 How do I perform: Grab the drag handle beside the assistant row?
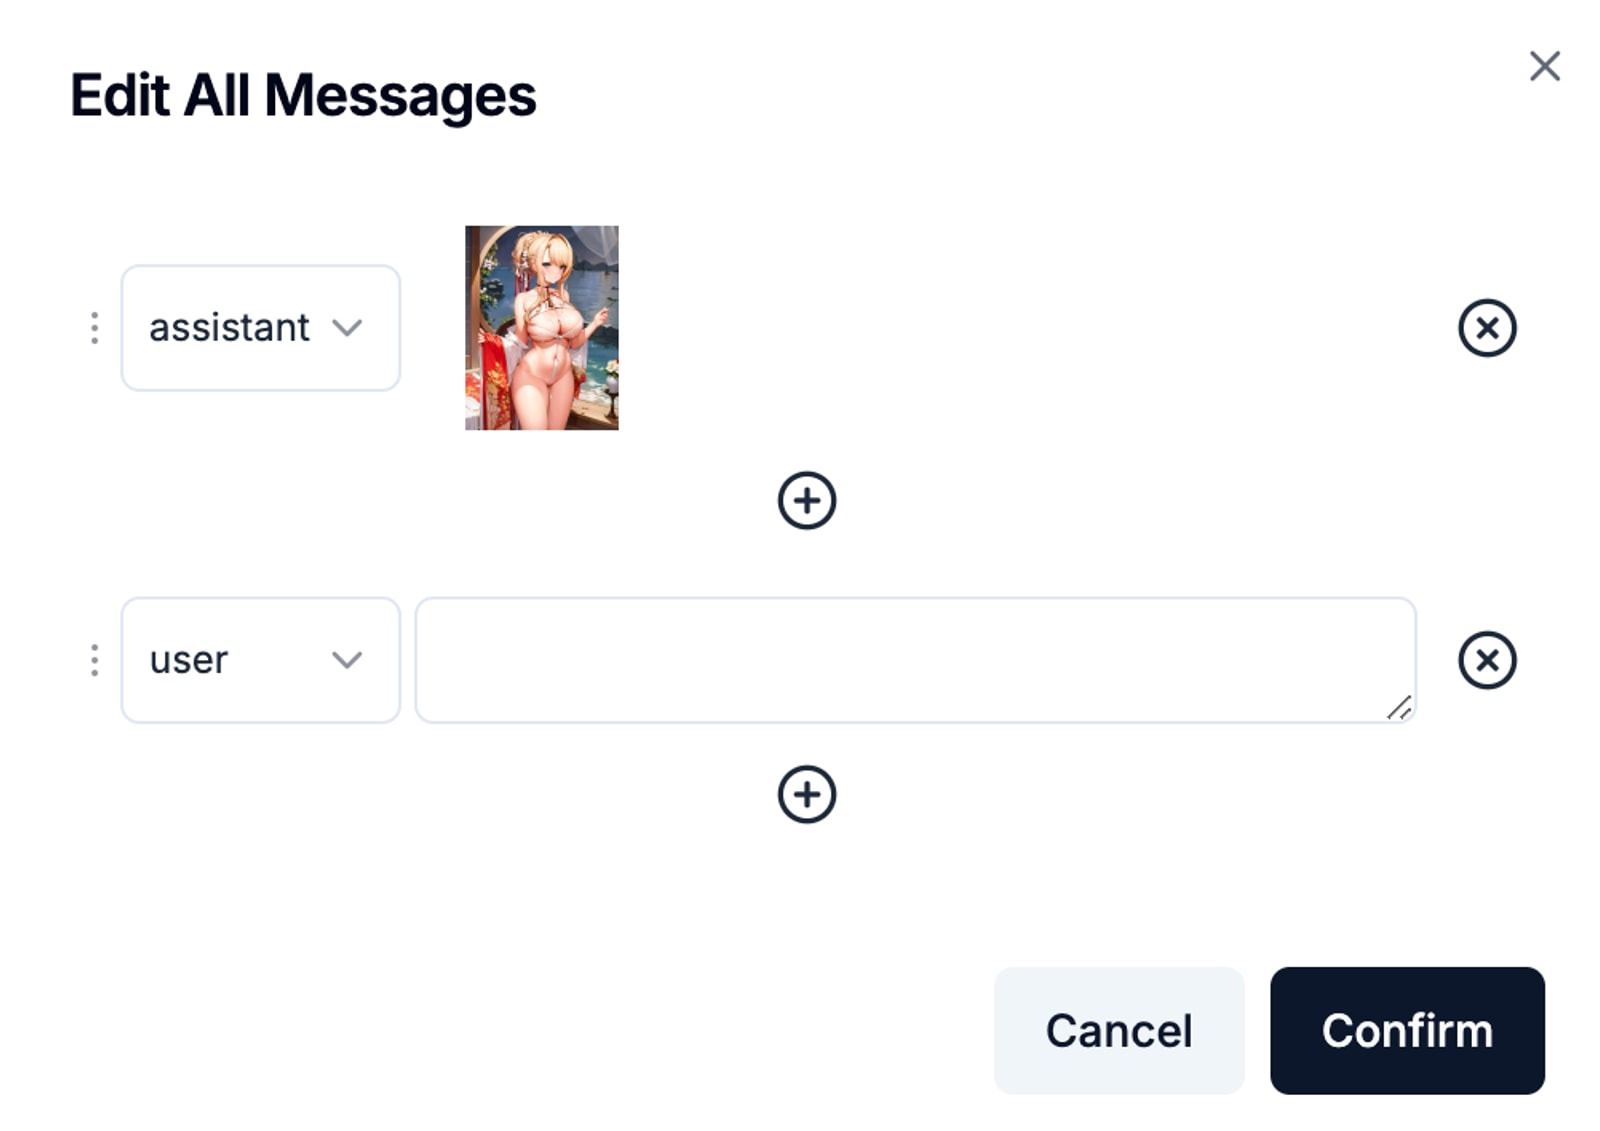coord(93,328)
